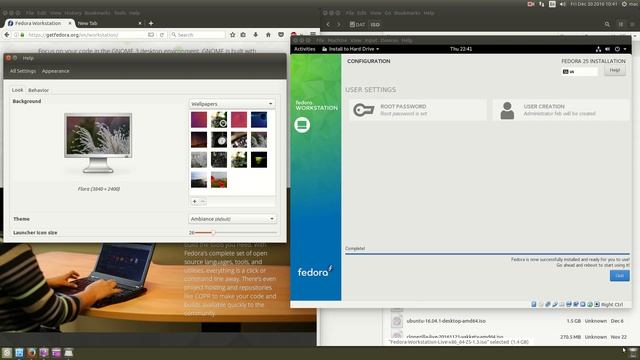Image resolution: width=640 pixels, height=360 pixels.
Task: Click the VirtualBox USB status icon
Action: (x=555, y=304)
